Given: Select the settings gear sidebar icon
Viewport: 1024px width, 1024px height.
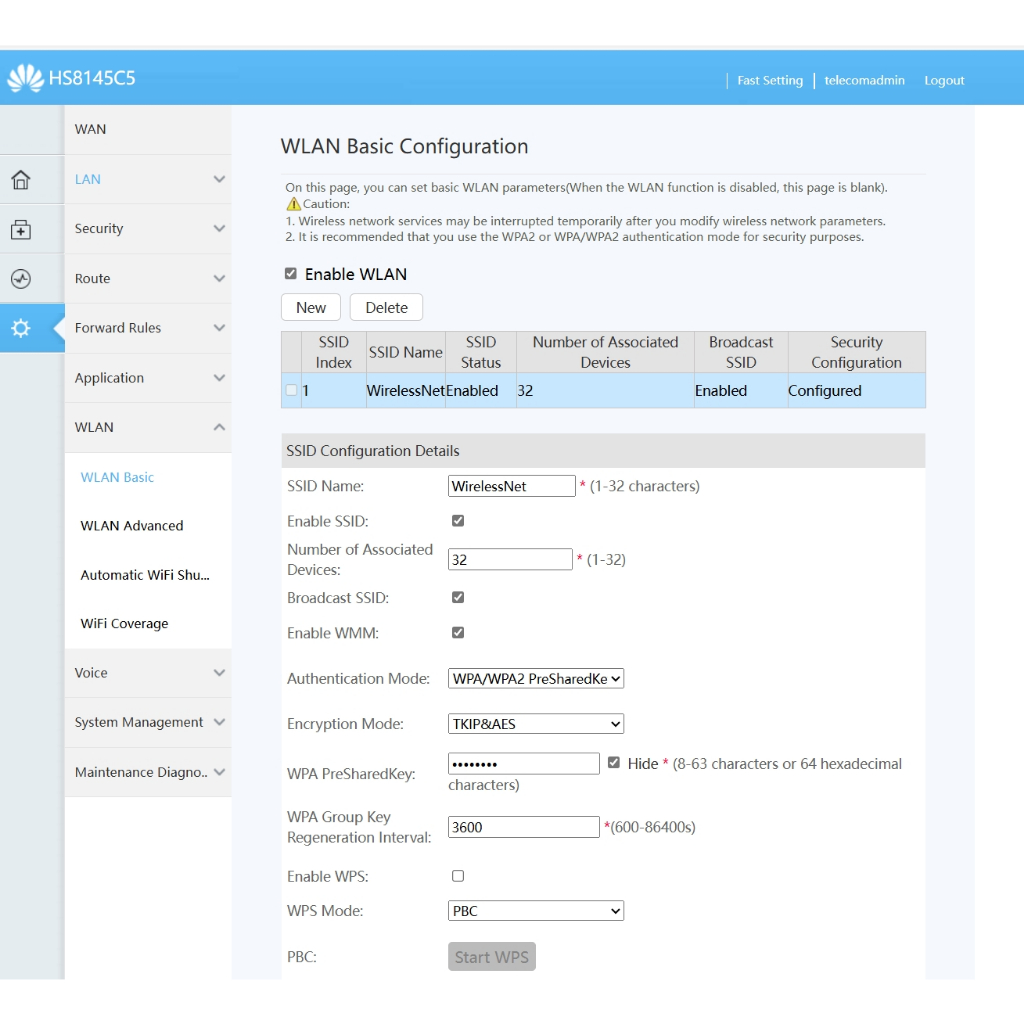Looking at the screenshot, I should [21, 328].
